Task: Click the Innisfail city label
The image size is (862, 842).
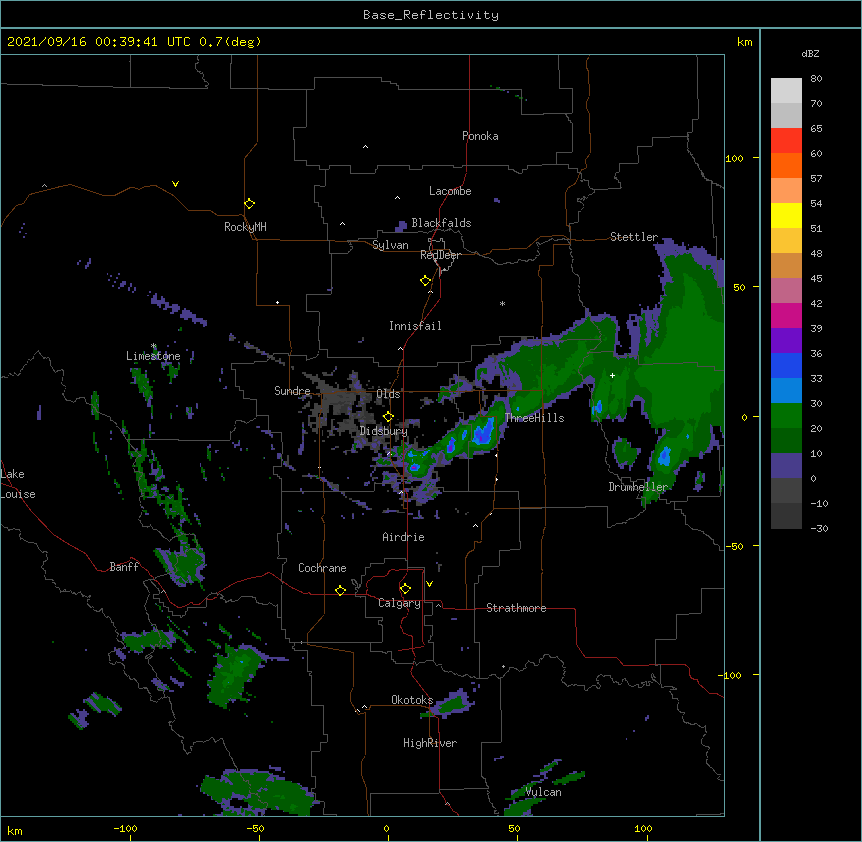Action: [x=415, y=326]
